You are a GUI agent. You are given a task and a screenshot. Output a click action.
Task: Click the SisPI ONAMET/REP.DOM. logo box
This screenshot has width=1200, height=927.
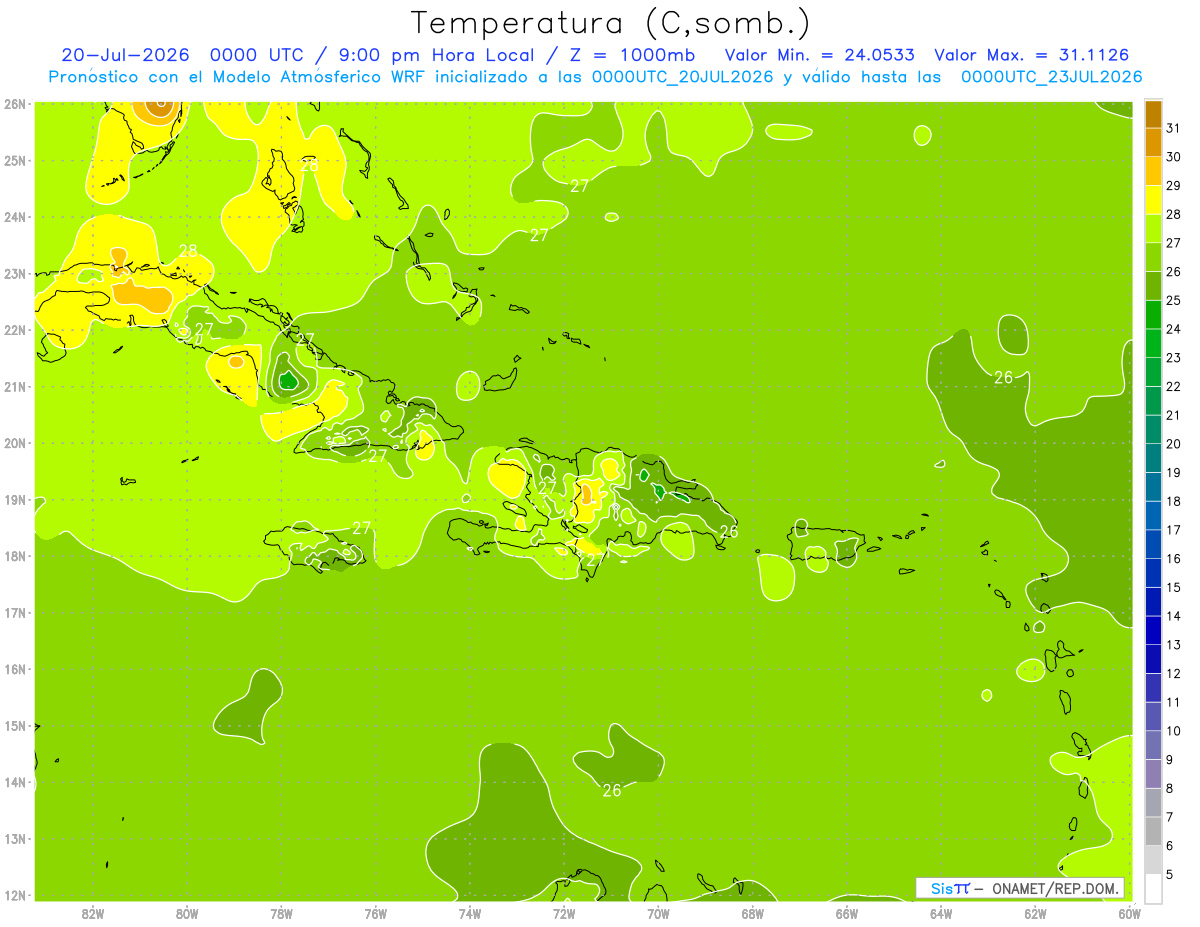pyautogui.click(x=1020, y=888)
